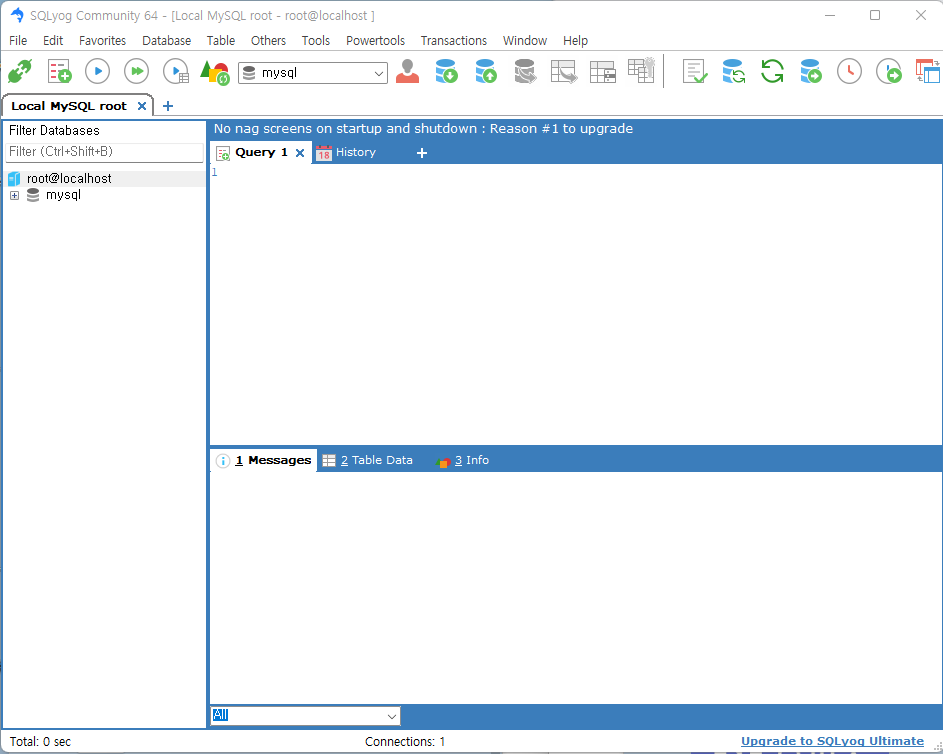Click the copy database to other host icon
Screen dimensions: 943x754
coord(811,72)
